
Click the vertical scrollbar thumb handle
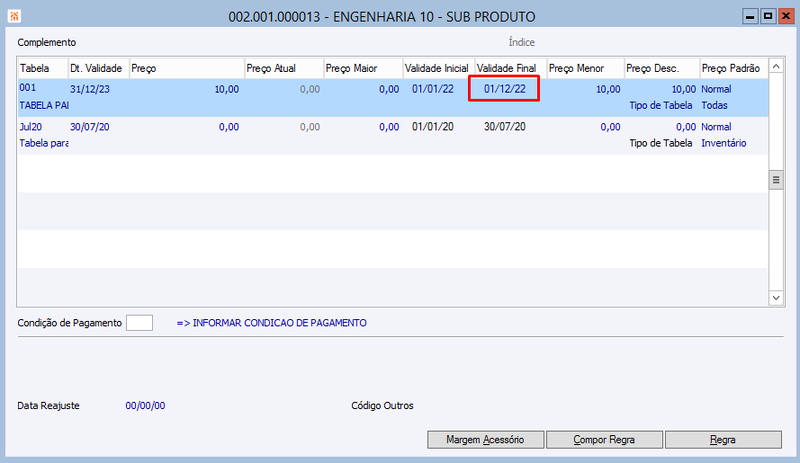776,180
